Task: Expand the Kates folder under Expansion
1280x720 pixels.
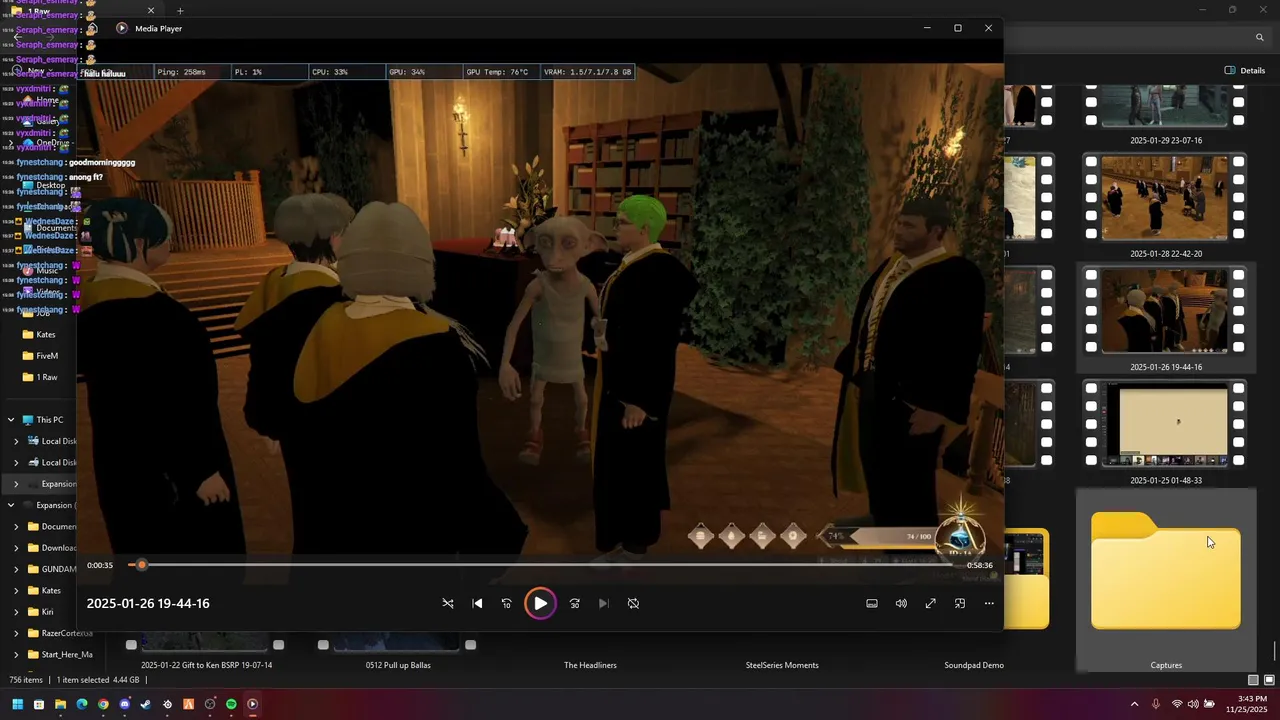Action: tap(15, 590)
